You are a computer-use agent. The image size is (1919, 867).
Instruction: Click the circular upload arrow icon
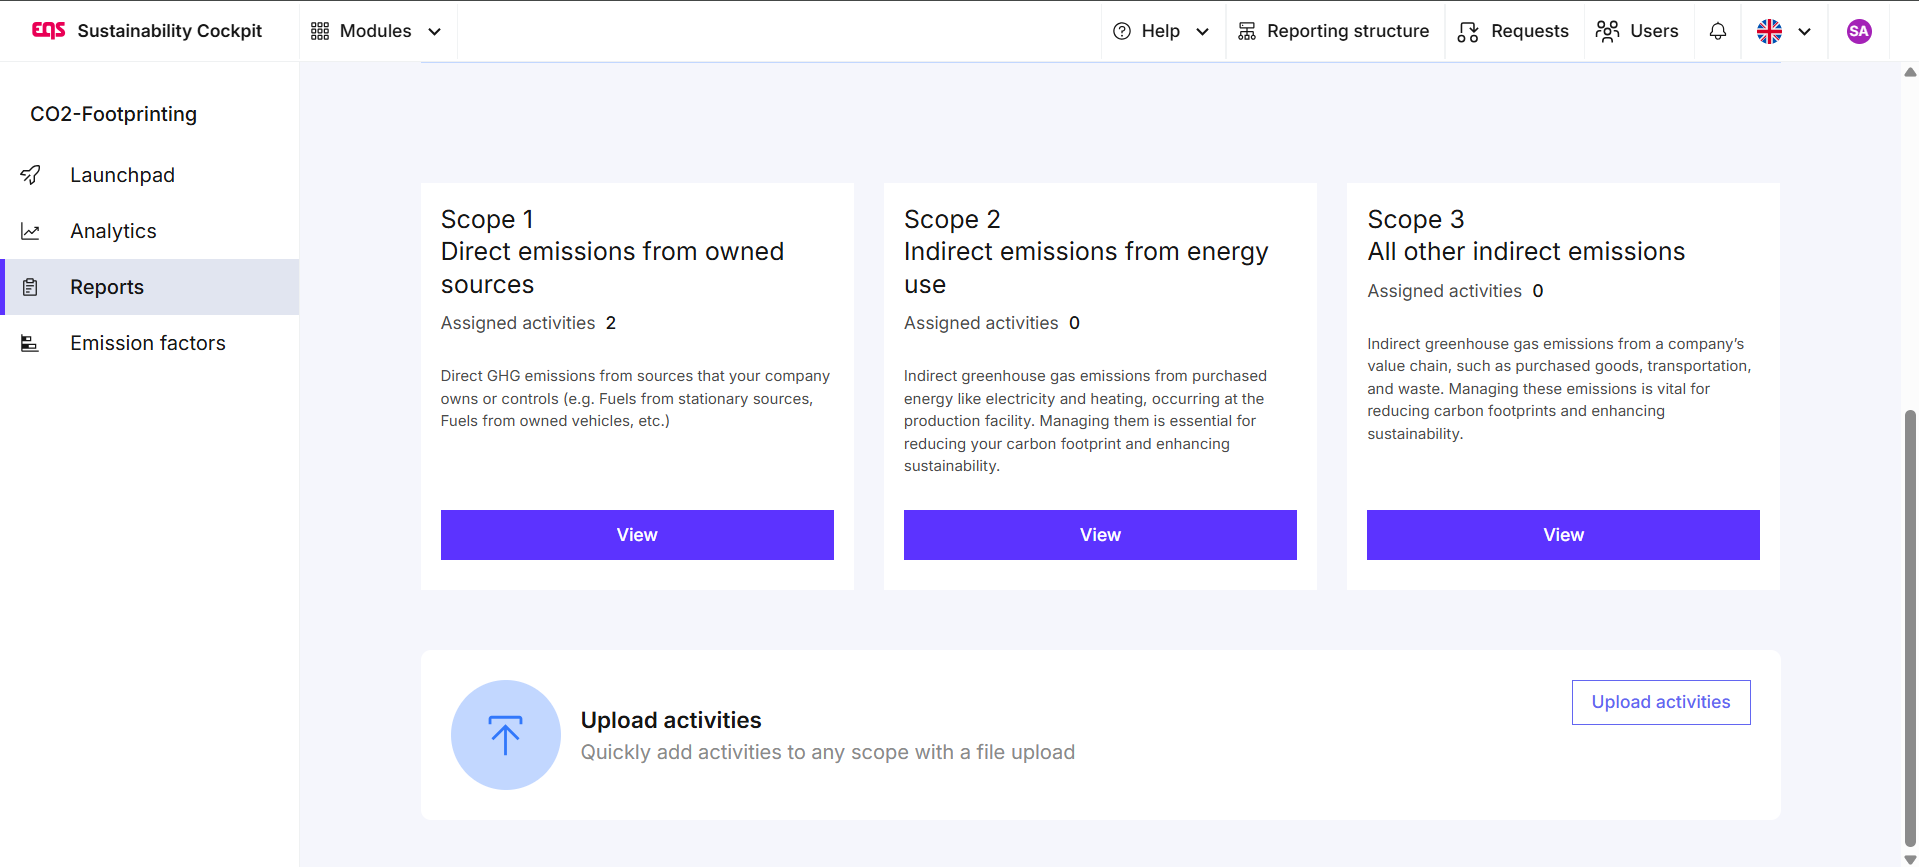coord(505,735)
